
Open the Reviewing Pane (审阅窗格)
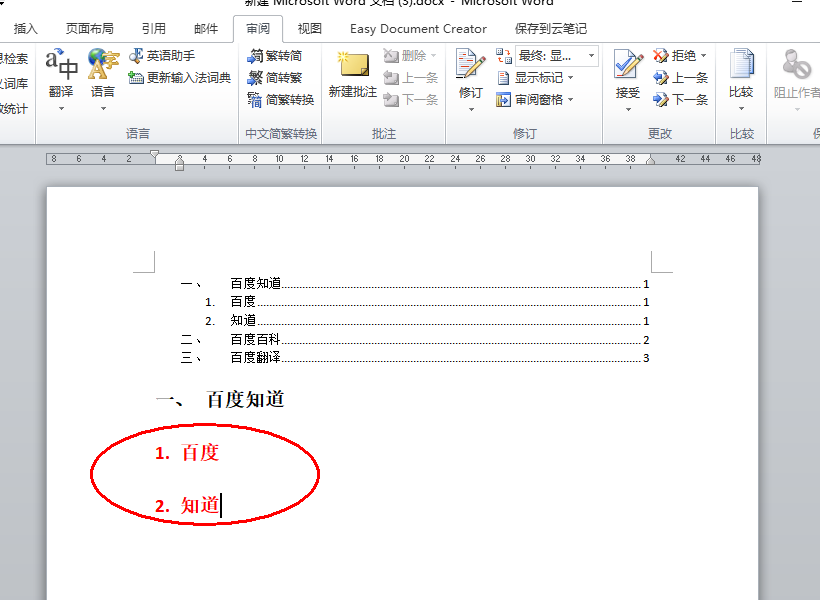coord(530,99)
